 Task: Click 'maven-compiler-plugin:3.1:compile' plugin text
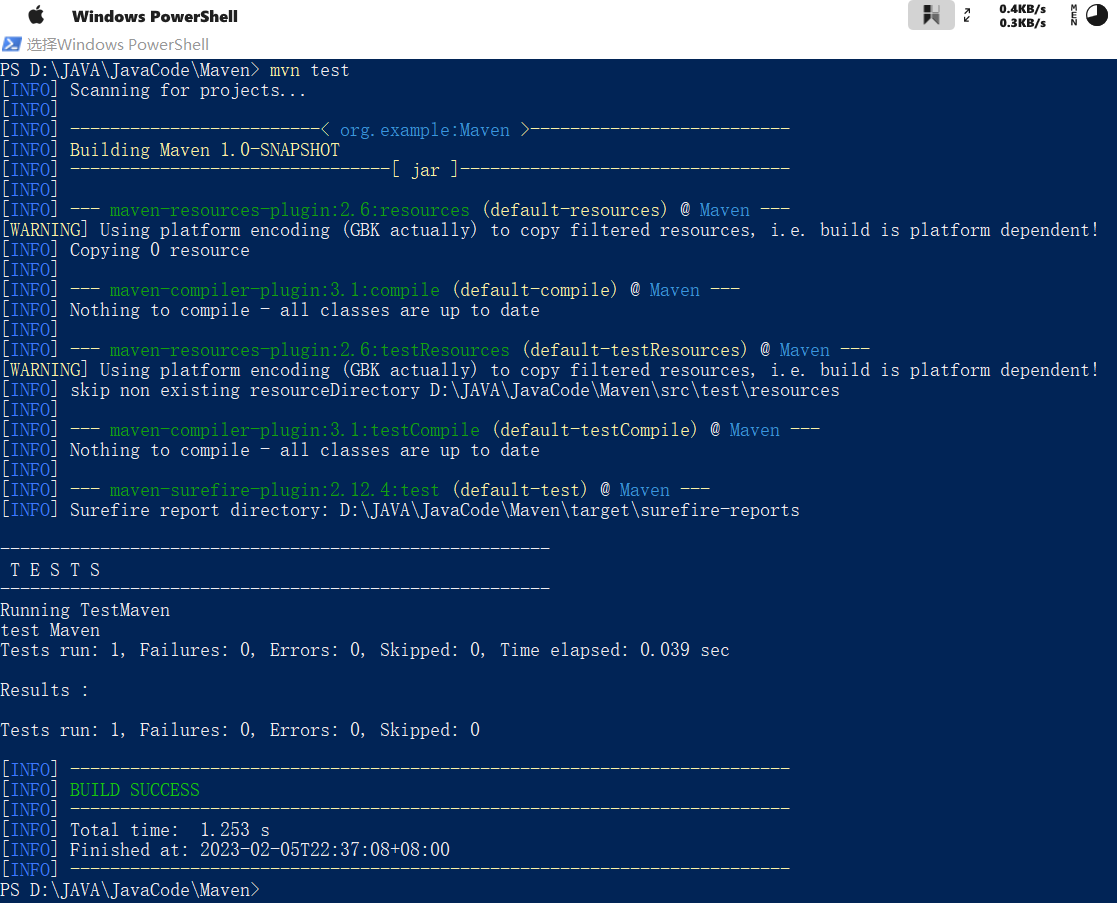(275, 291)
